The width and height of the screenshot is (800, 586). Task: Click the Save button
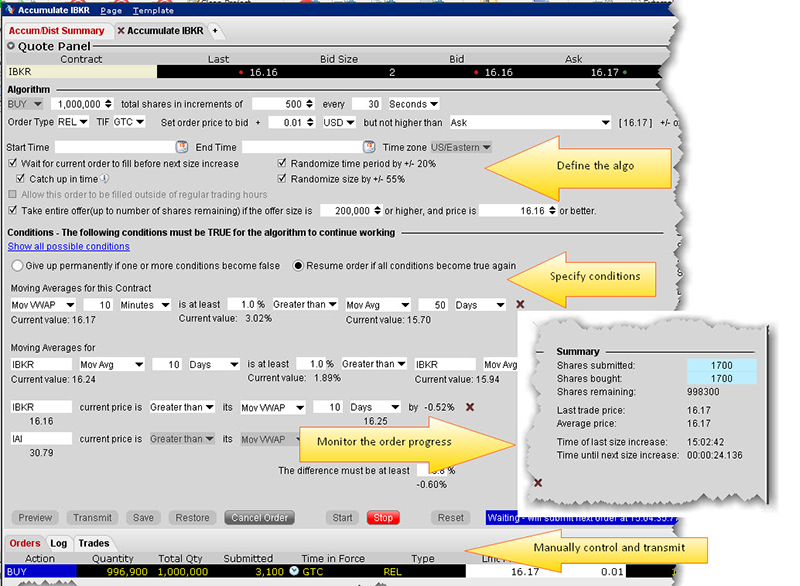pyautogui.click(x=143, y=518)
